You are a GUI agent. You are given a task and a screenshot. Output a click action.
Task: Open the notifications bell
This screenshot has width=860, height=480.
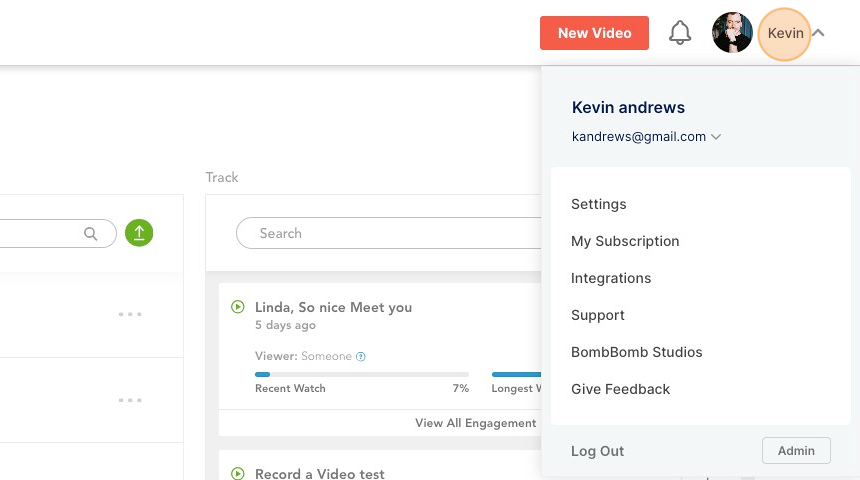[x=680, y=33]
